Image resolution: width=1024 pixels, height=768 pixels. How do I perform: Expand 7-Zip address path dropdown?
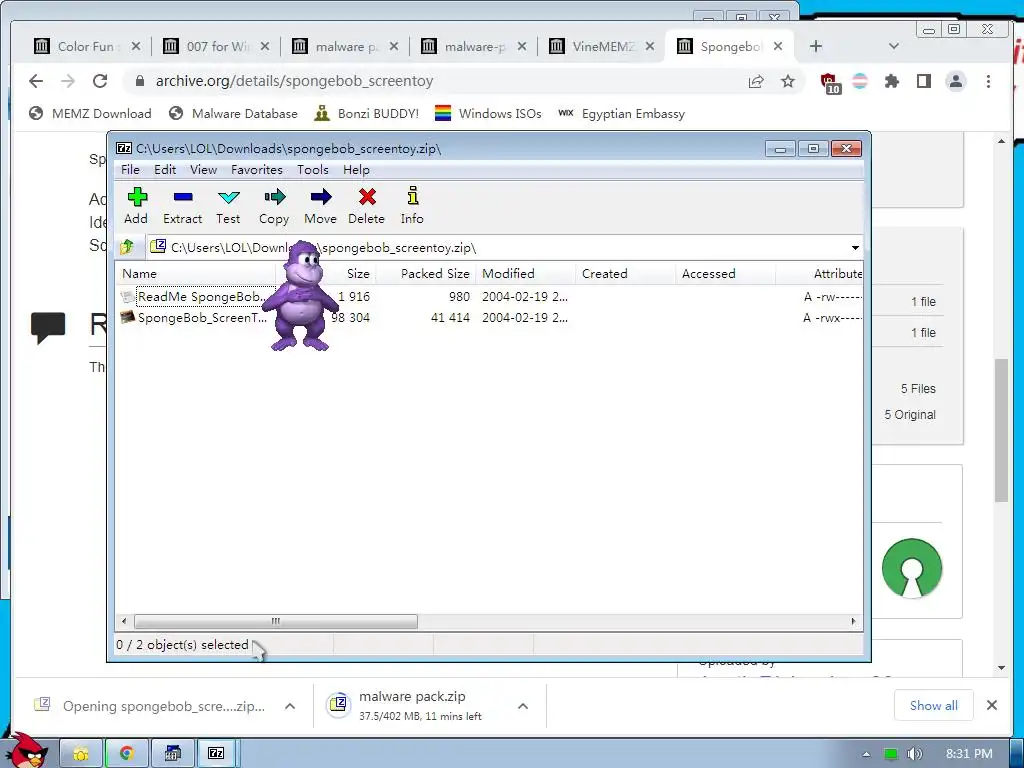coord(855,248)
